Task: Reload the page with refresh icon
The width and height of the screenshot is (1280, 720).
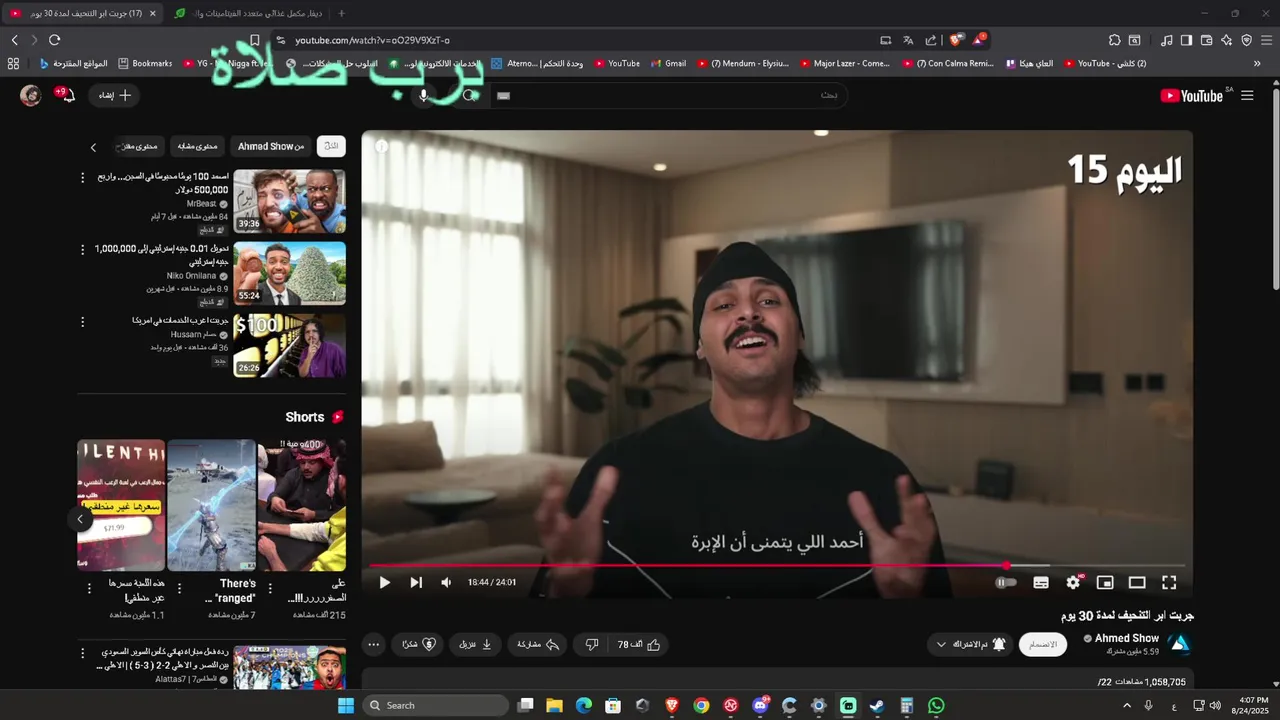Action: click(54, 40)
